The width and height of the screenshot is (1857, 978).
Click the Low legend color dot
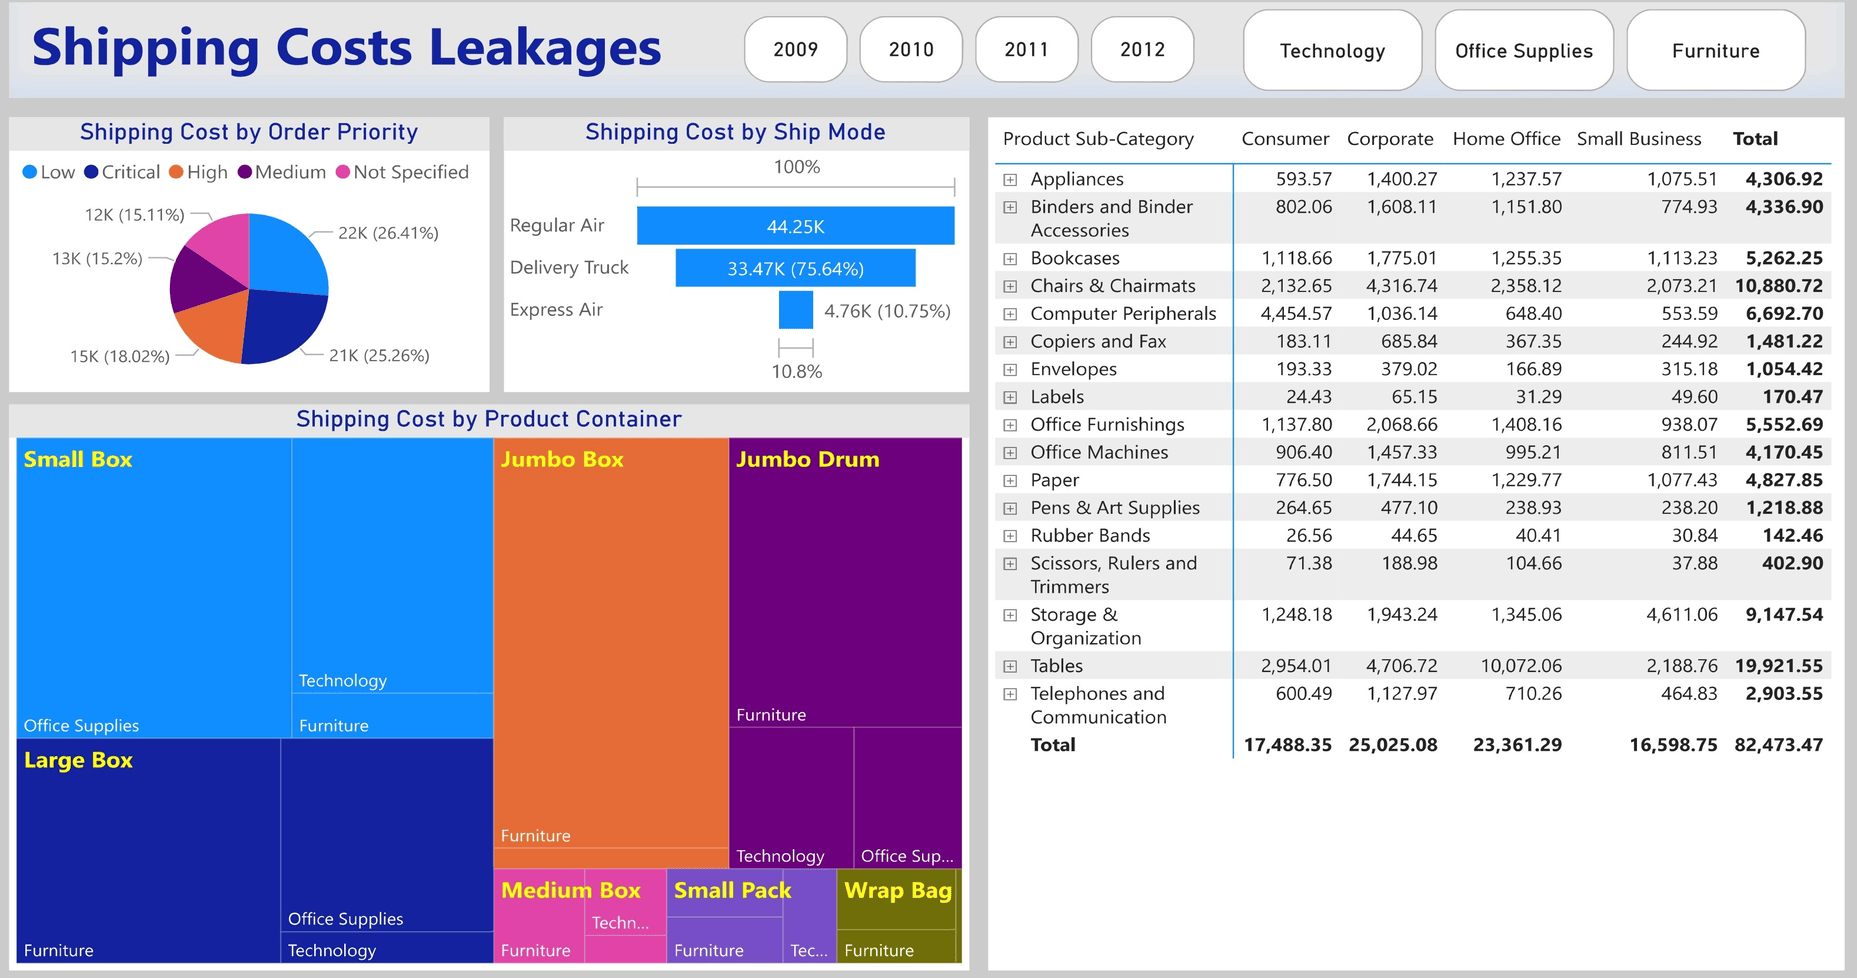click(x=30, y=172)
